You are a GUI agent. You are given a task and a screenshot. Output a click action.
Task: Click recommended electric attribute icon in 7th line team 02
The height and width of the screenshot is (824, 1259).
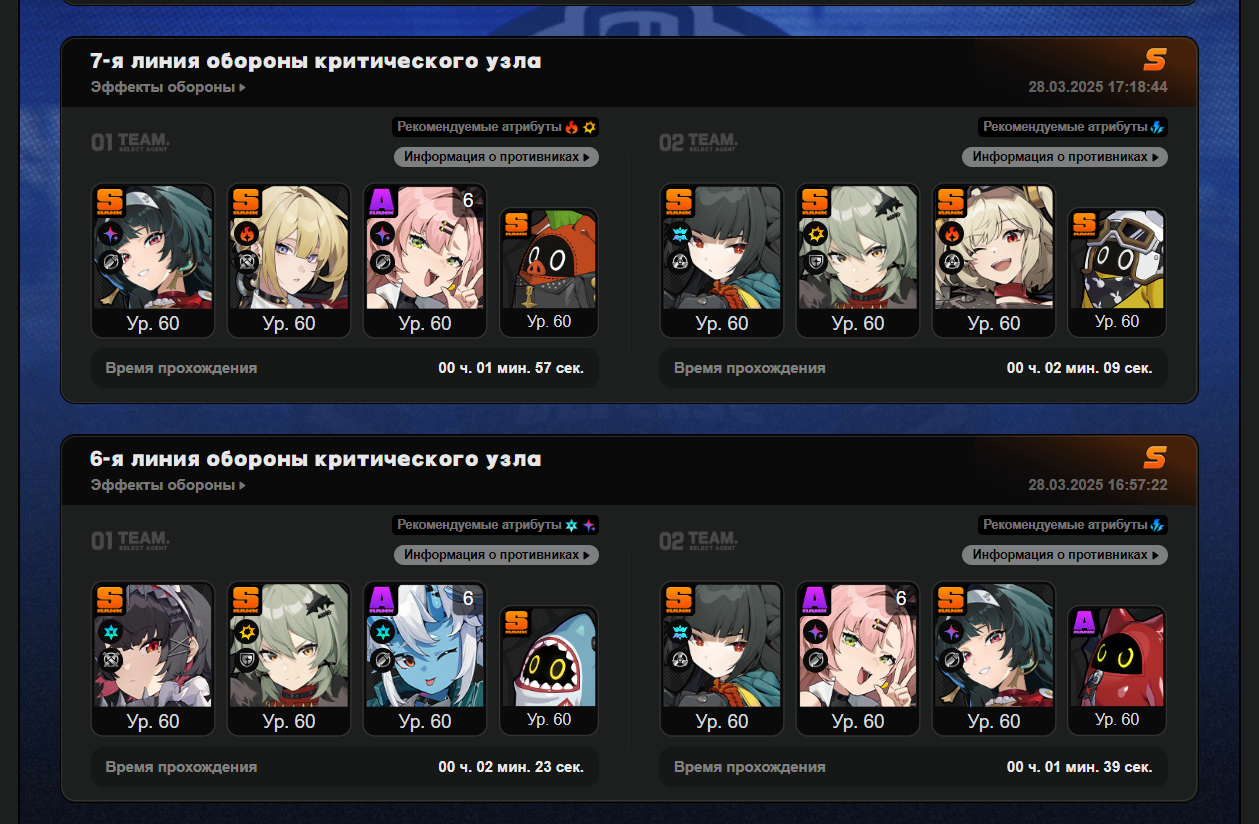(1157, 127)
